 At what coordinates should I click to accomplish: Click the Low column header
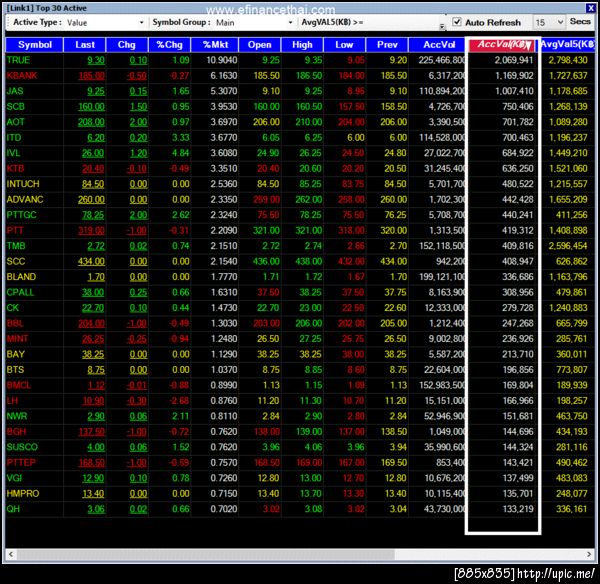[344, 45]
